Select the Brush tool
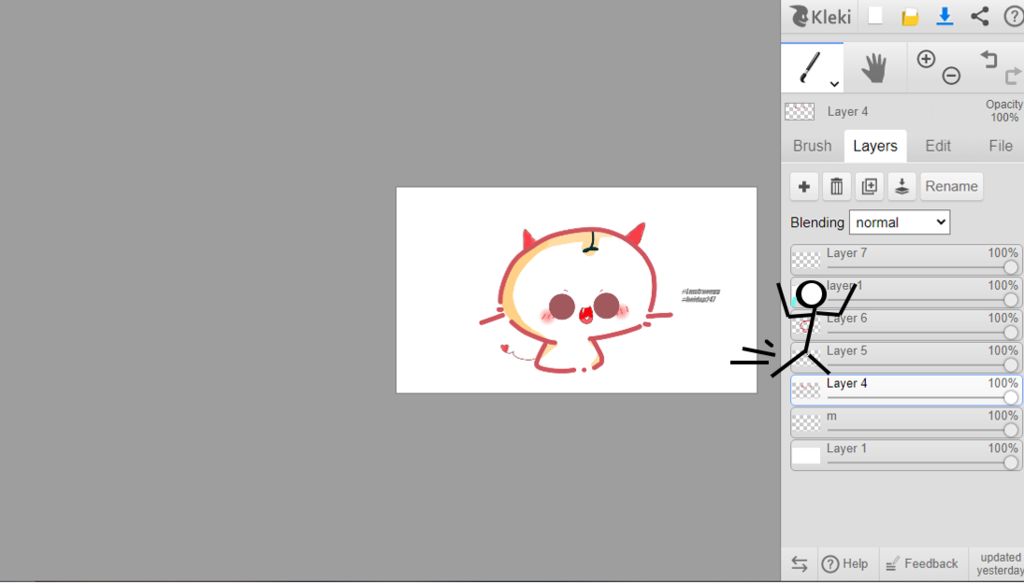 point(812,68)
